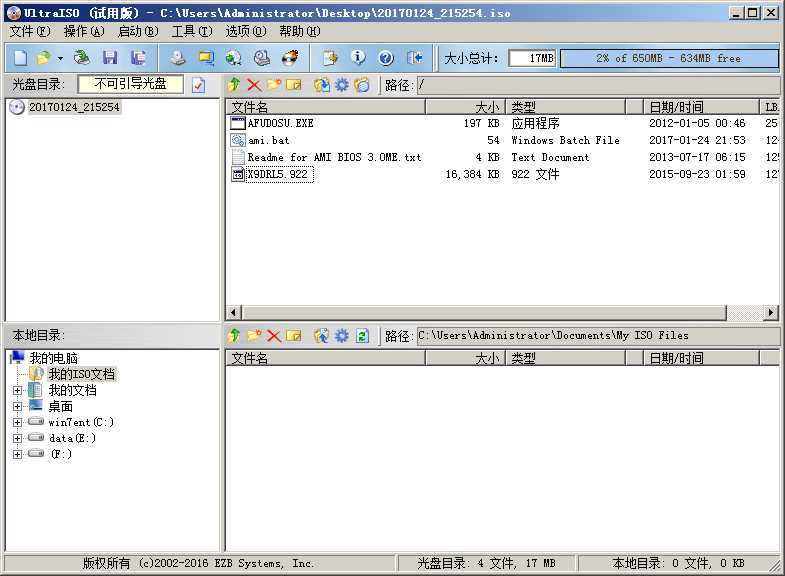The image size is (785, 576).
Task: Expand the 我的文档 tree node
Action: pos(18,390)
